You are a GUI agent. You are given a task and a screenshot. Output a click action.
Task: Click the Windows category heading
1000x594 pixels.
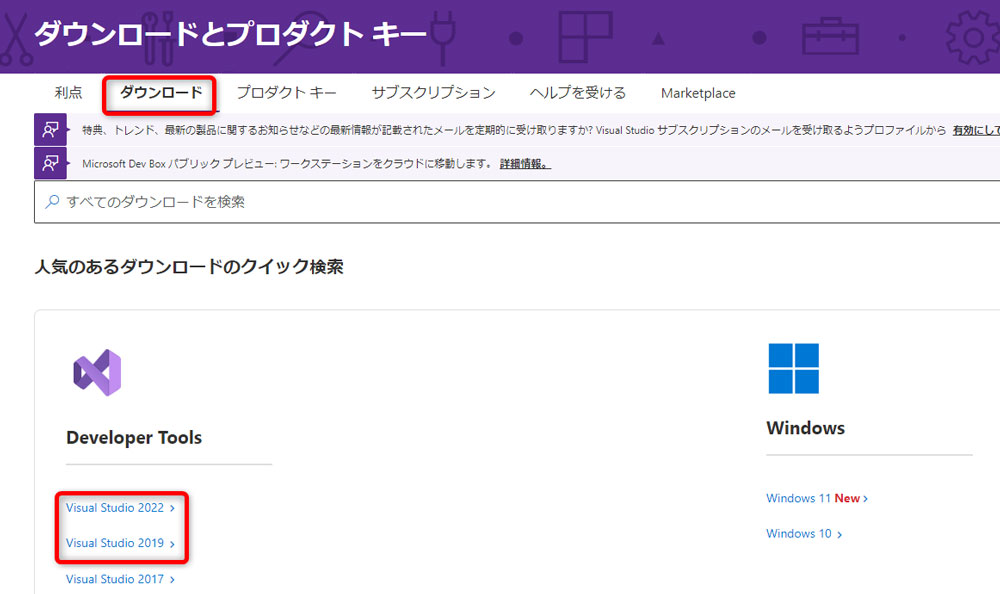click(805, 428)
